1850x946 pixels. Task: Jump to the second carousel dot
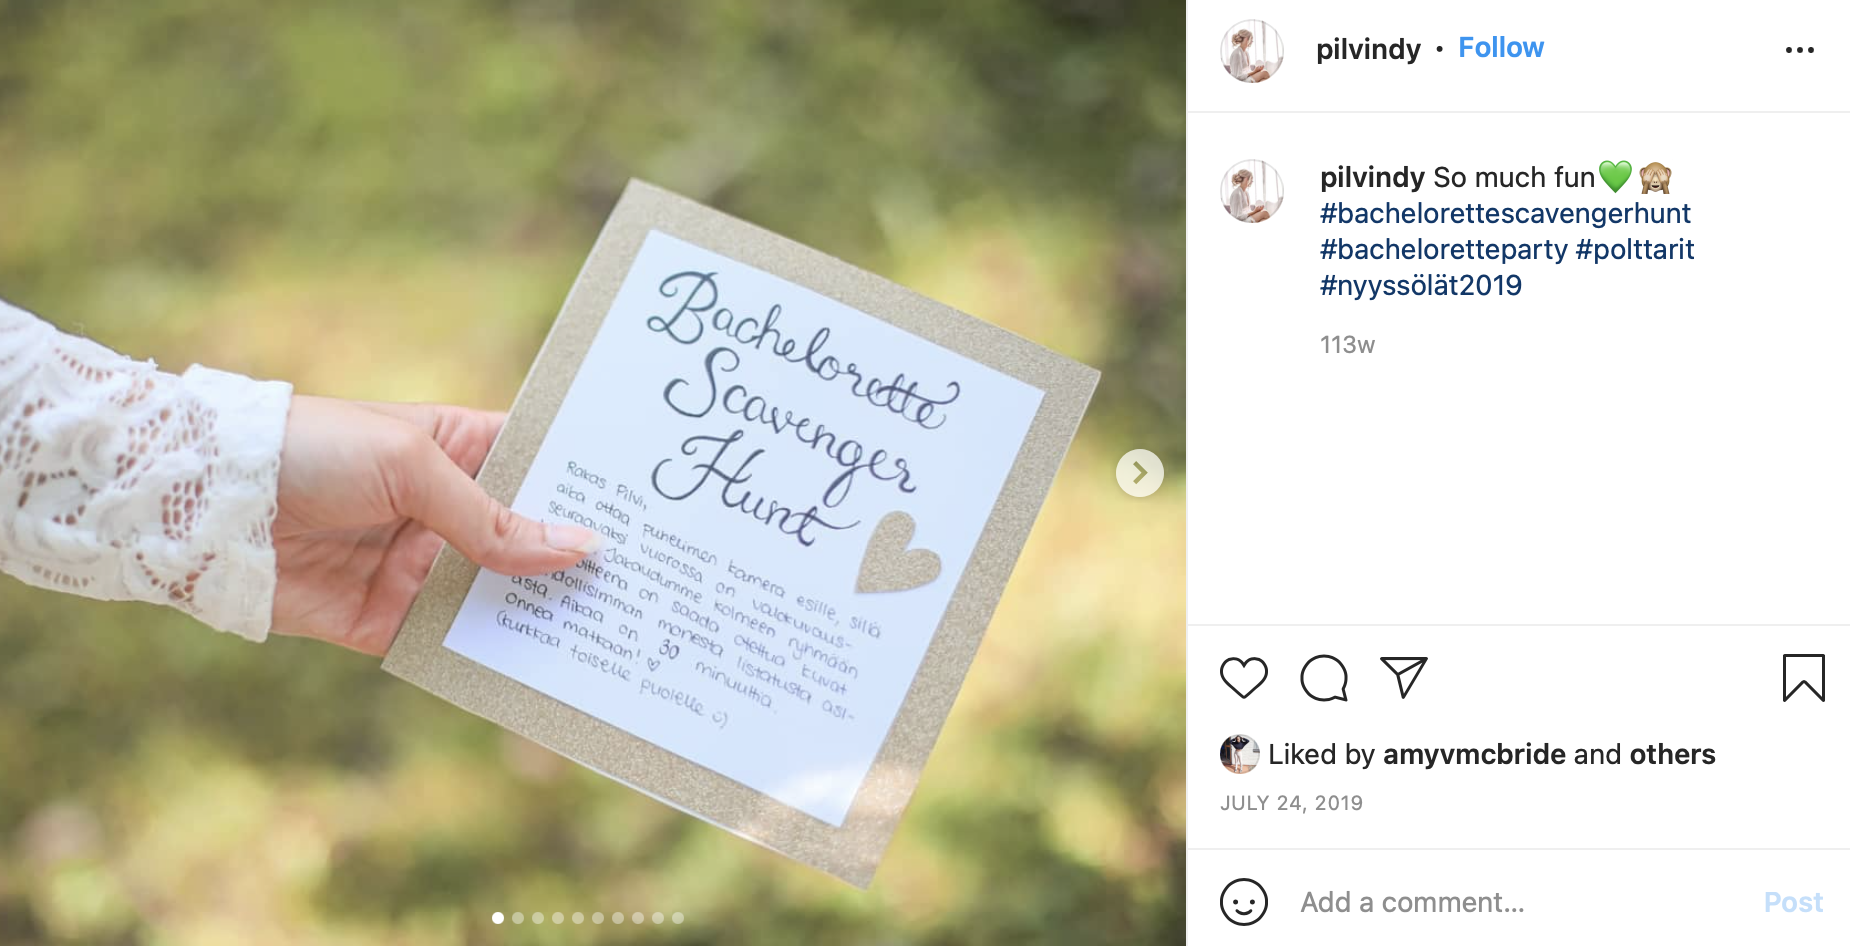point(518,918)
